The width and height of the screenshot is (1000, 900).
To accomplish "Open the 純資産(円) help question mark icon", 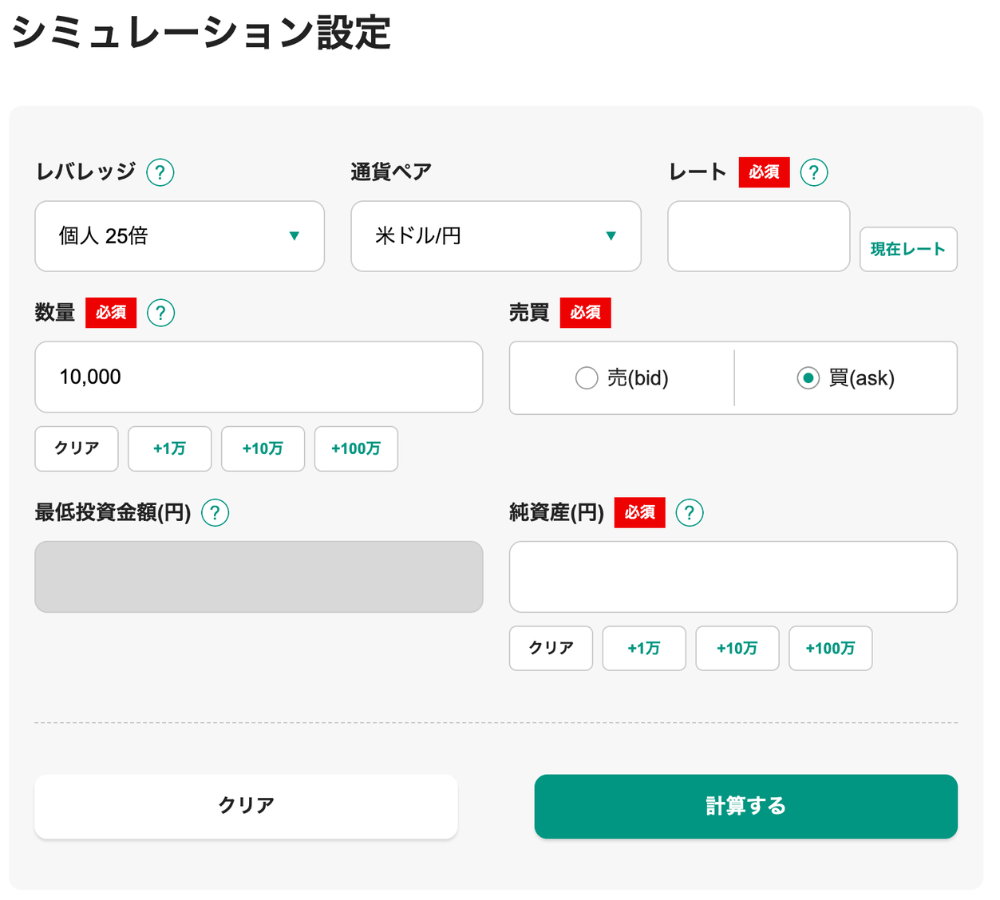I will (x=688, y=512).
